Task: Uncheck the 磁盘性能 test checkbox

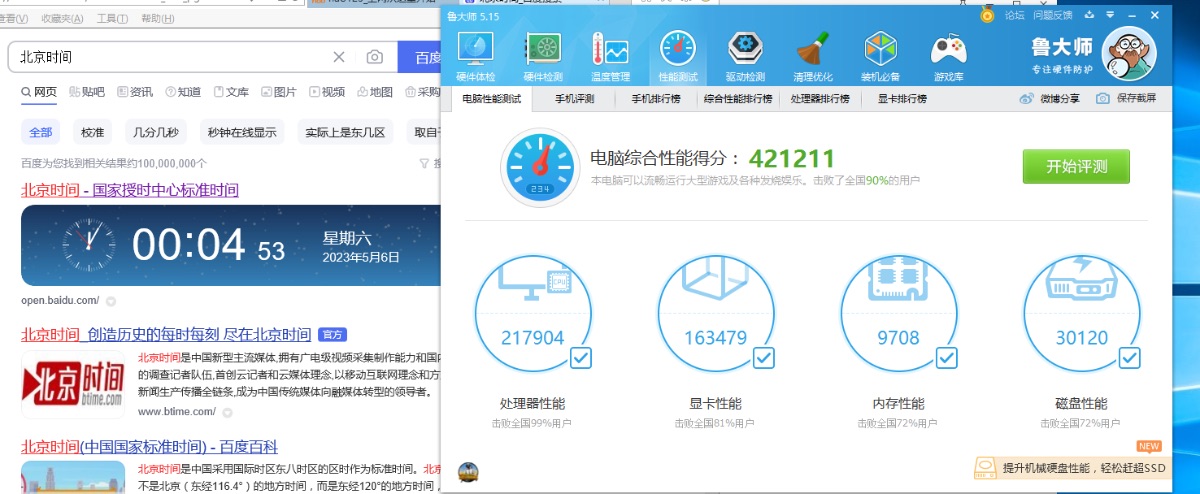Action: (1130, 357)
